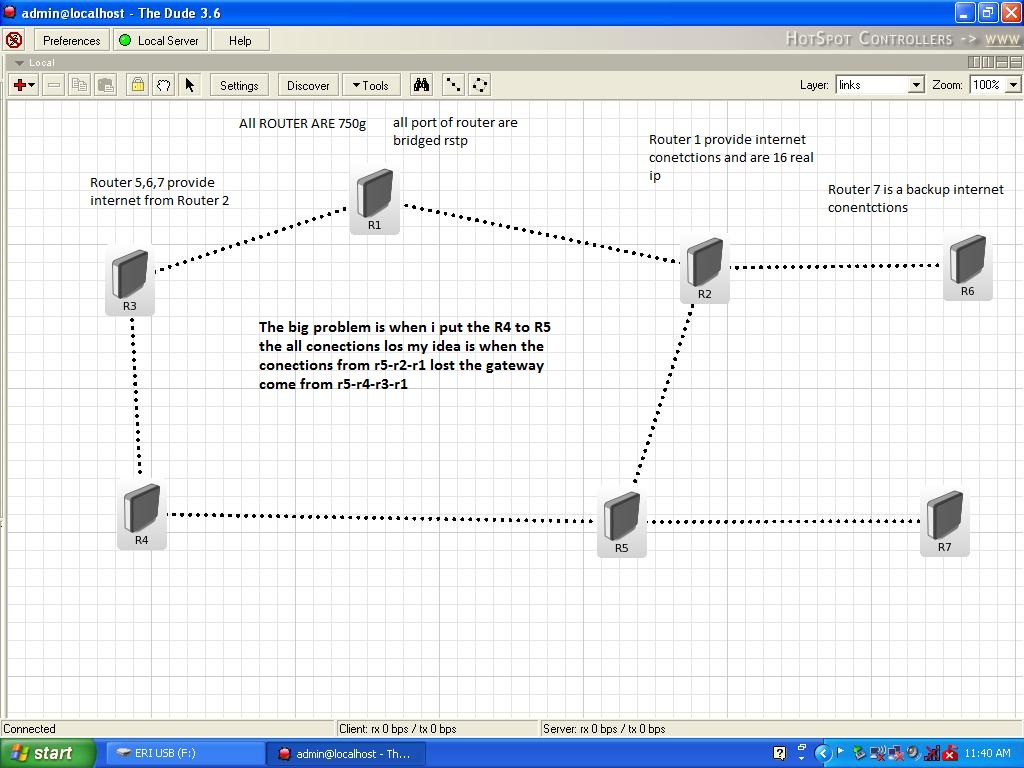This screenshot has width=1024, height=768.
Task: Open the Preferences menu
Action: (72, 40)
